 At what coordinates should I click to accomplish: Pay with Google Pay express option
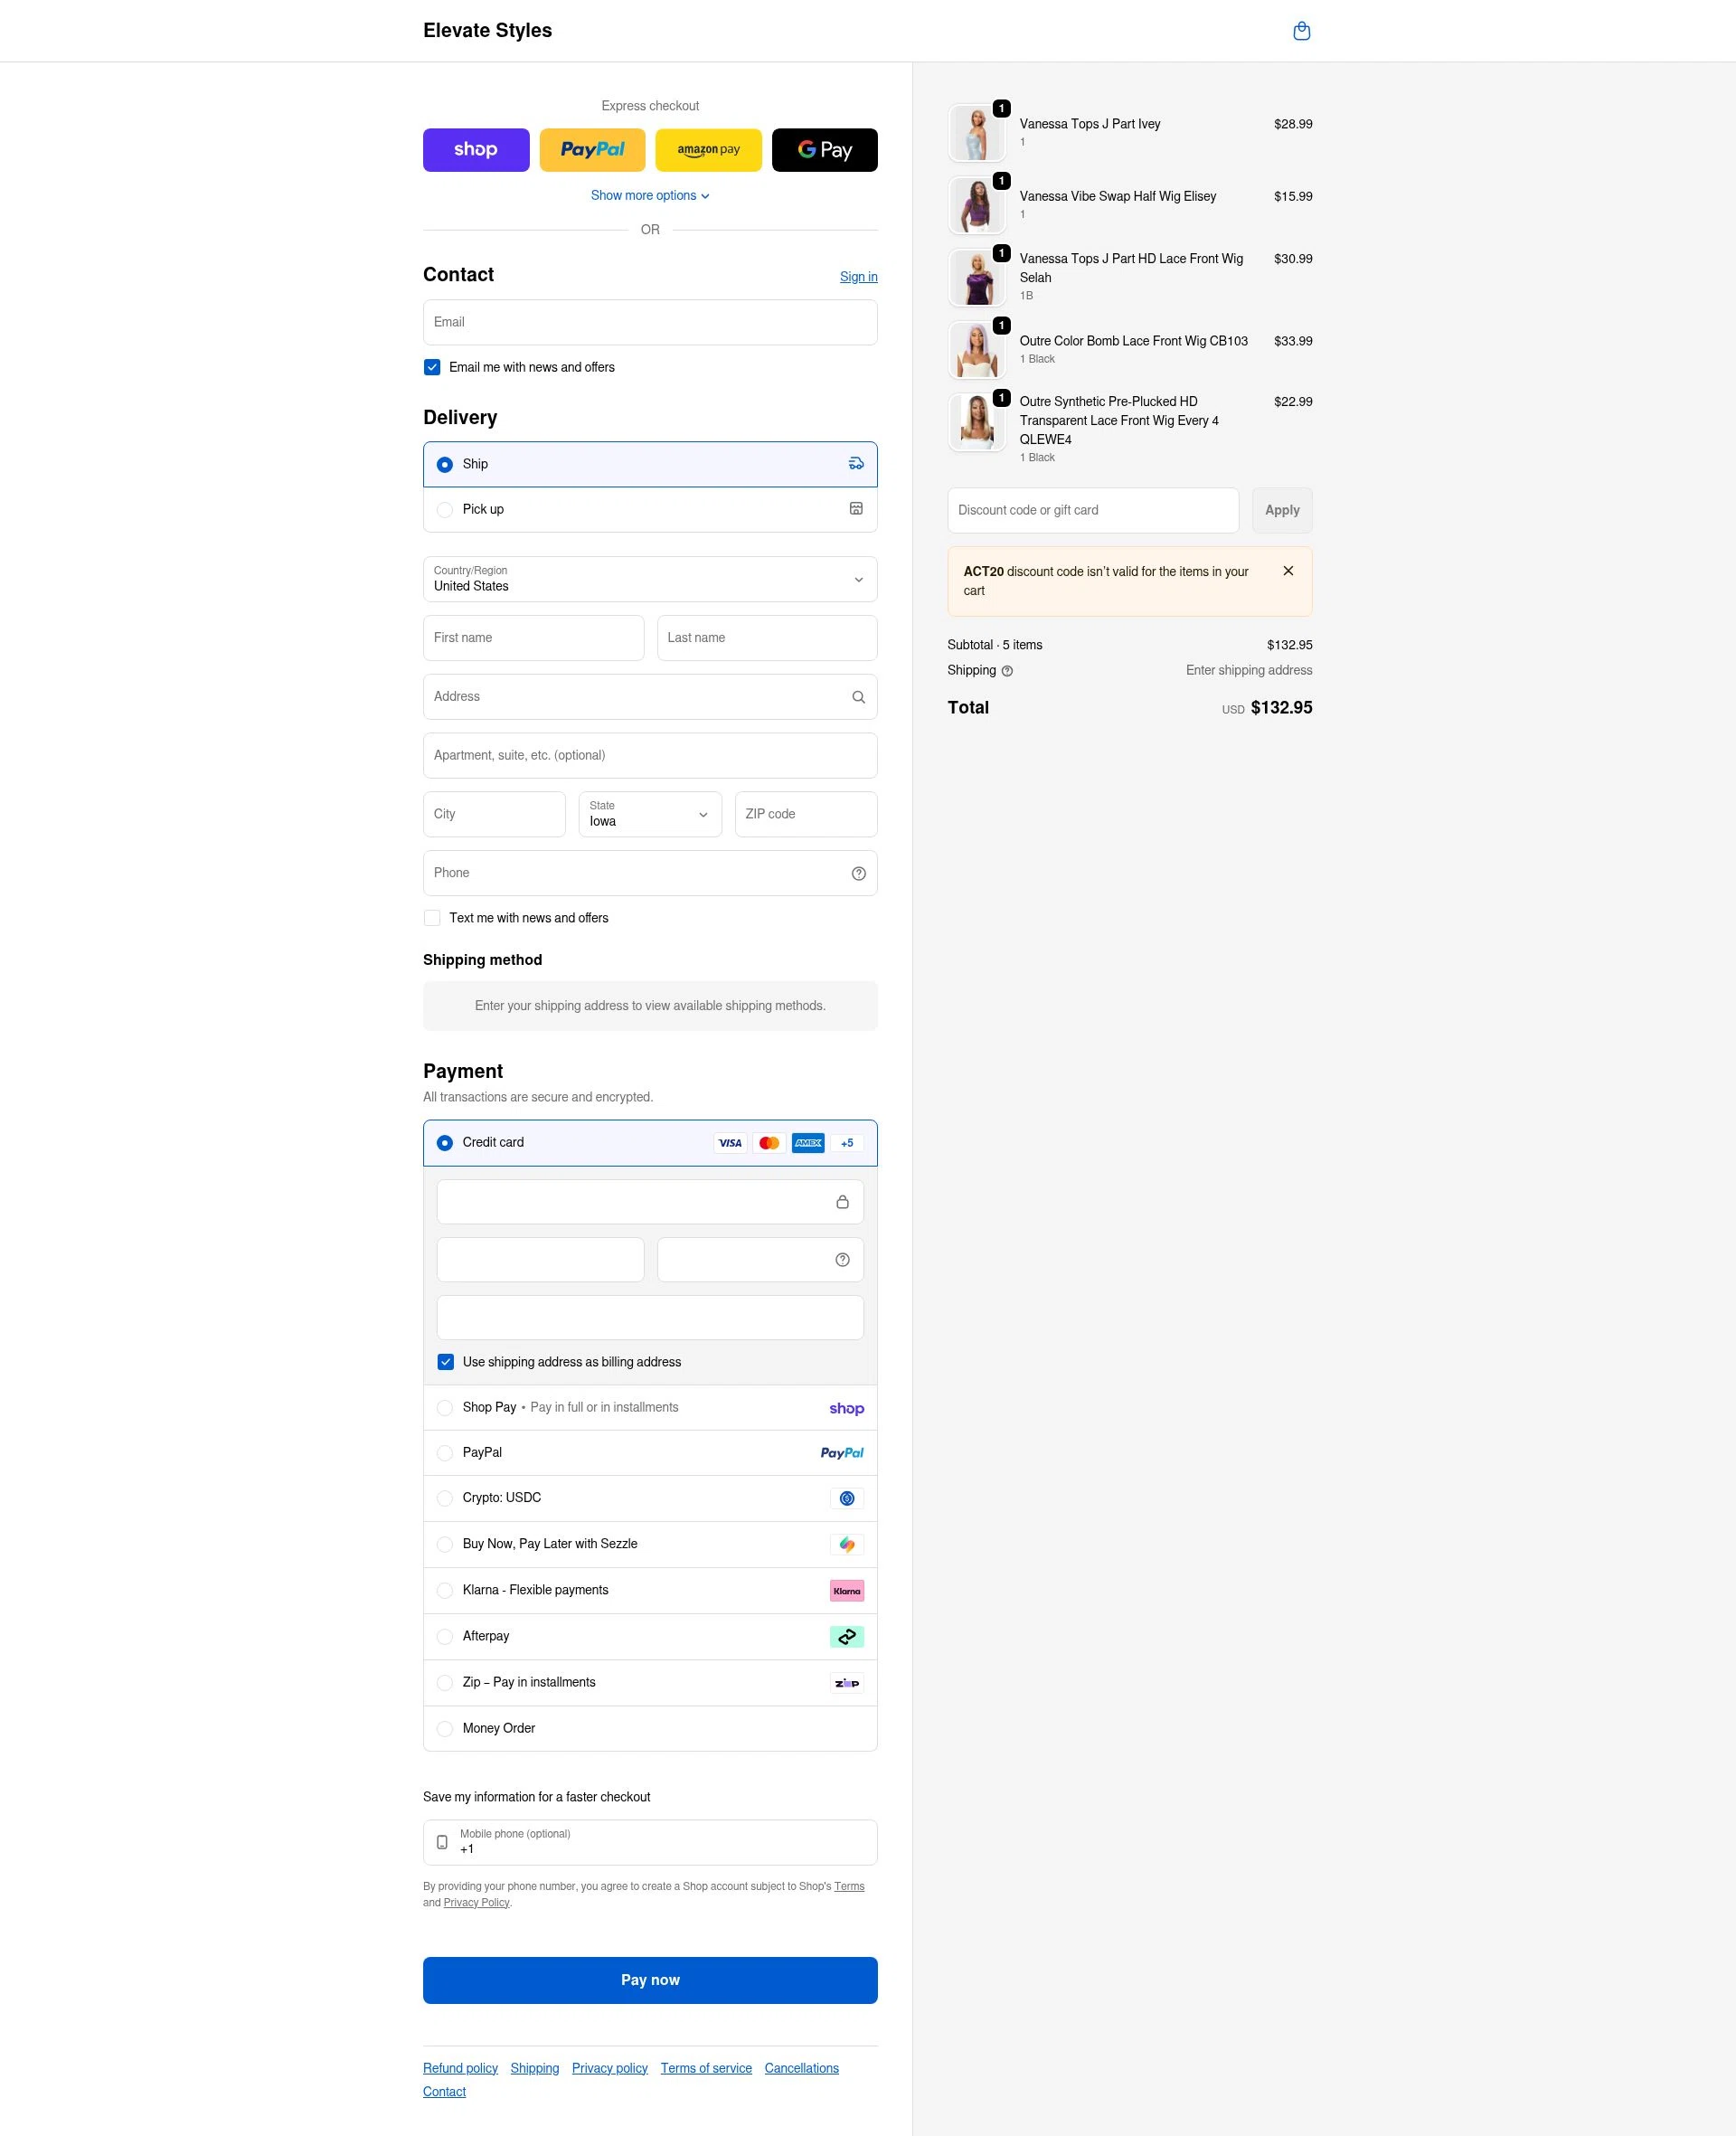click(x=824, y=149)
